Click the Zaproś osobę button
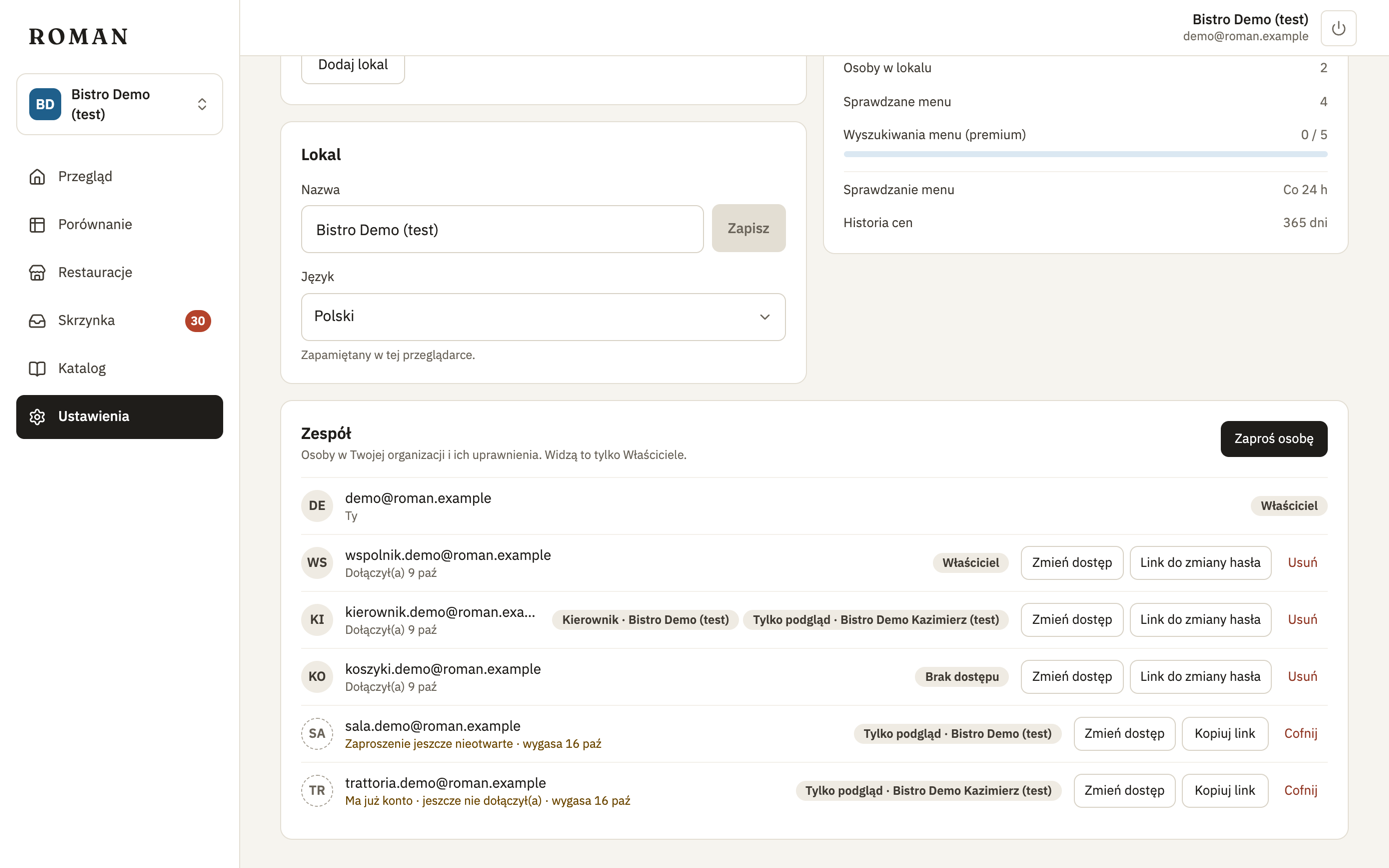1389x868 pixels. click(1274, 439)
